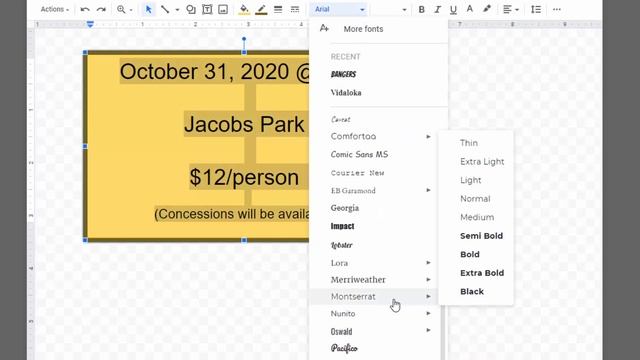This screenshot has height=360, width=640.
Task: Choose Montserrat Semi Bold weight
Action: coord(481,236)
